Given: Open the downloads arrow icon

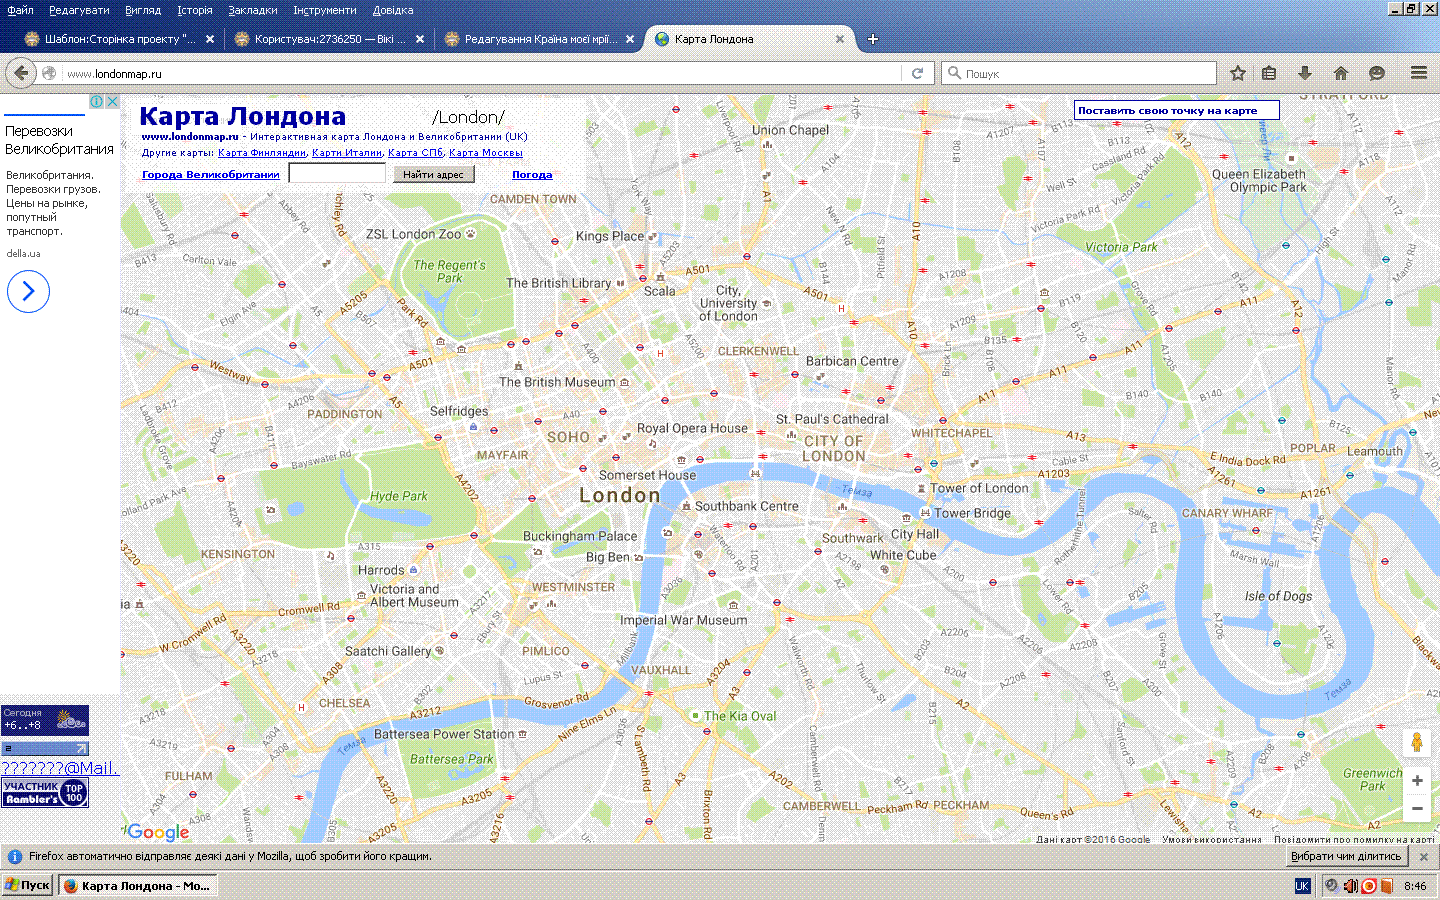Looking at the screenshot, I should [x=1305, y=73].
